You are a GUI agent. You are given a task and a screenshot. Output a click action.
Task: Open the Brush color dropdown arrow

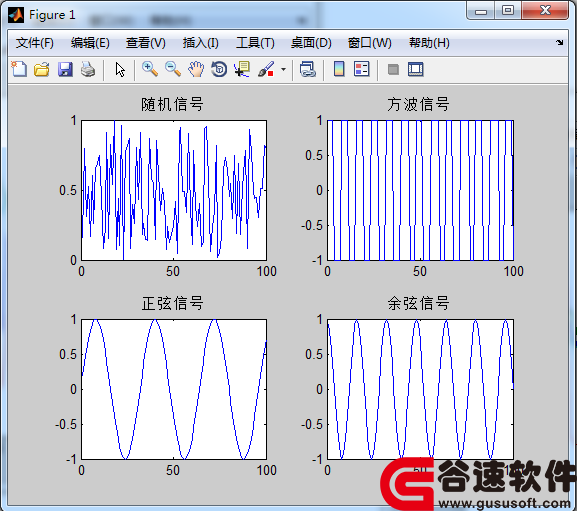click(283, 69)
